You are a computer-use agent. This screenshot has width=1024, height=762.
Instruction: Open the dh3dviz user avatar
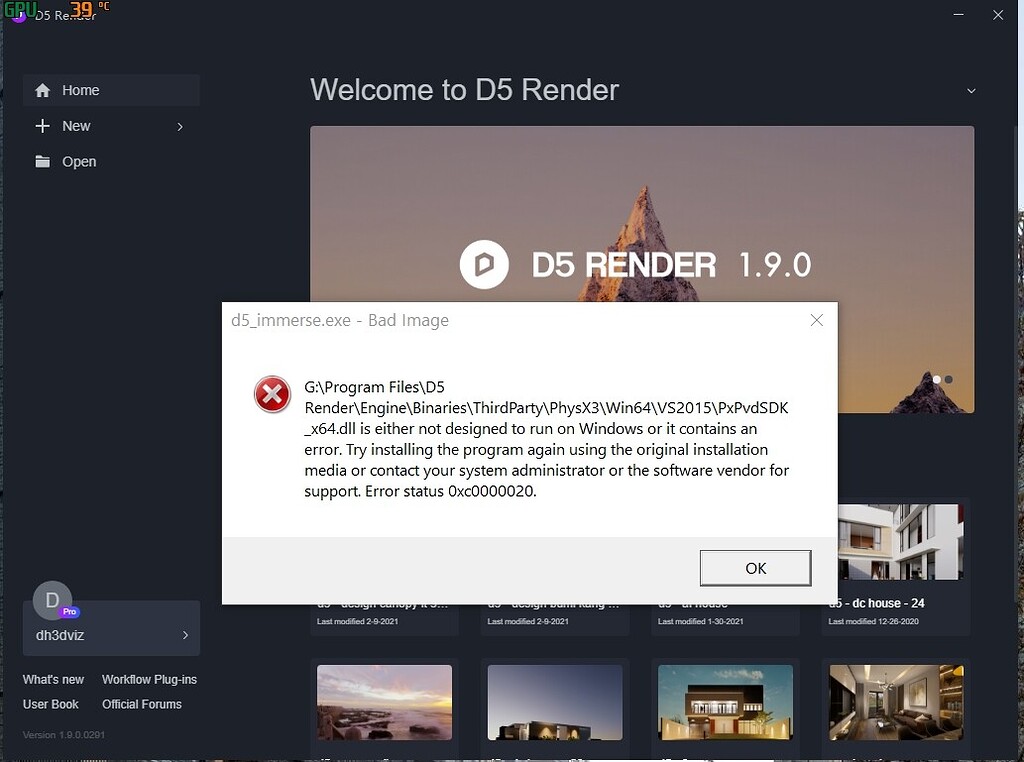[52, 600]
